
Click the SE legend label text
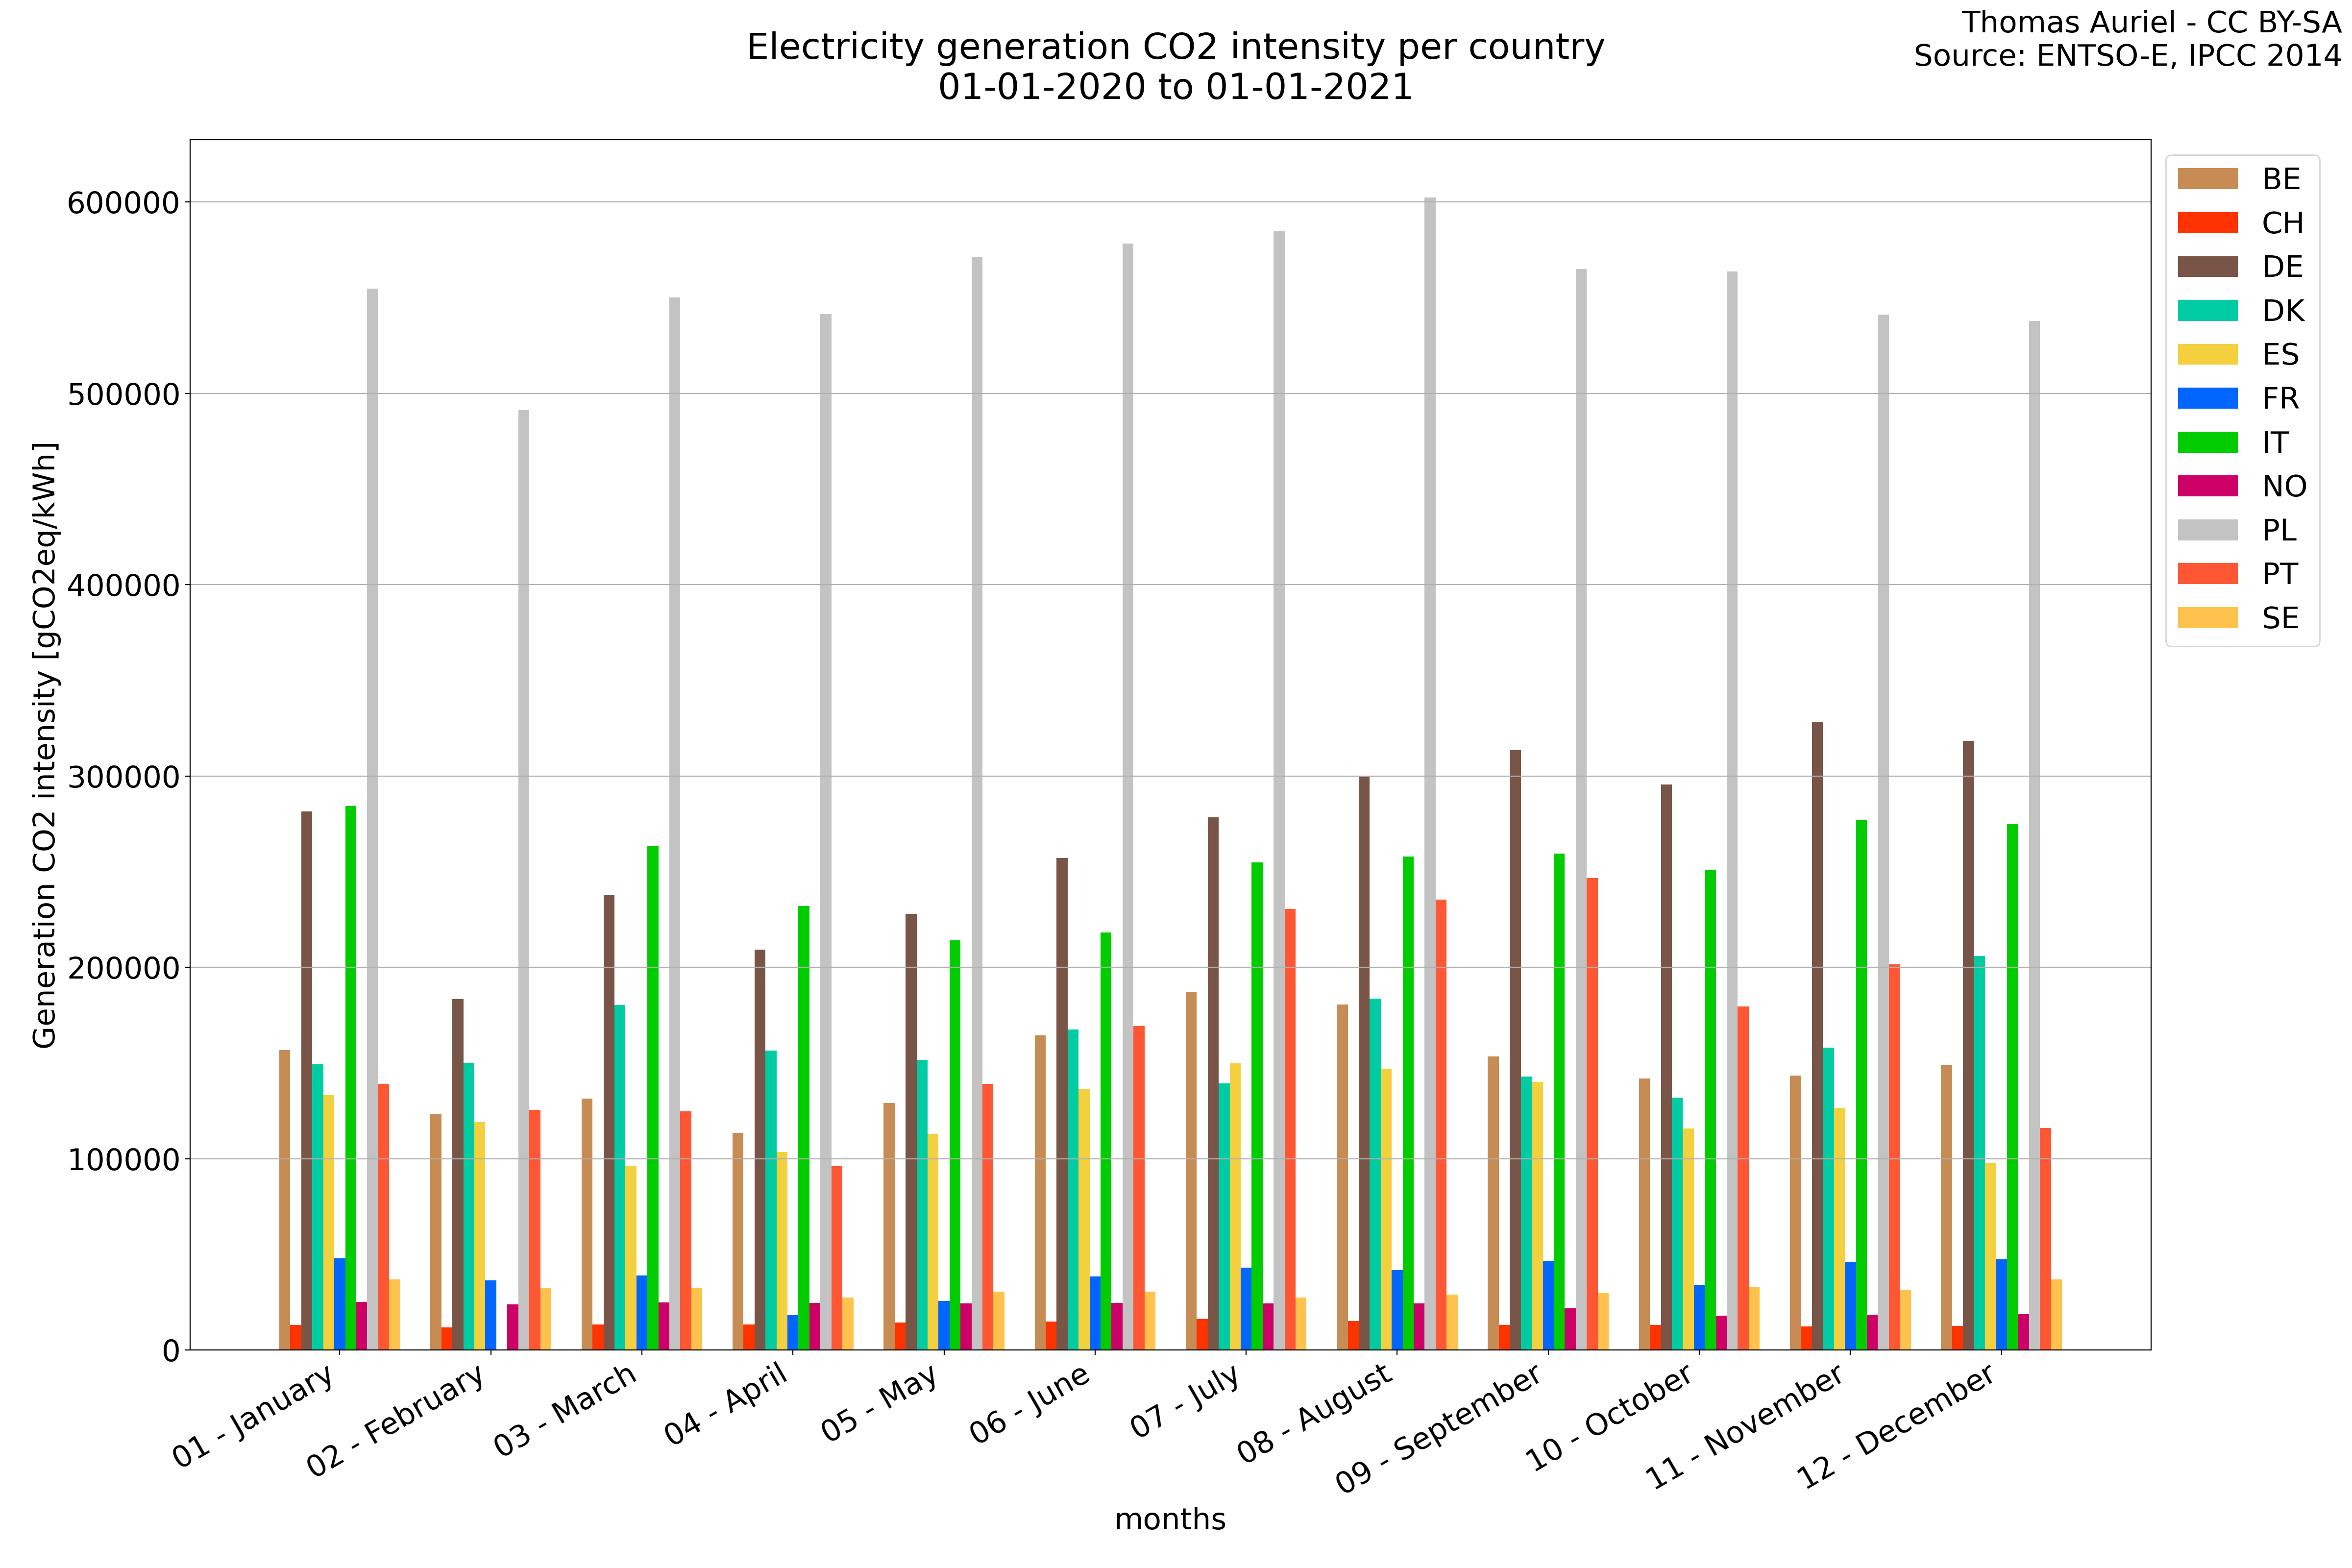click(2280, 618)
